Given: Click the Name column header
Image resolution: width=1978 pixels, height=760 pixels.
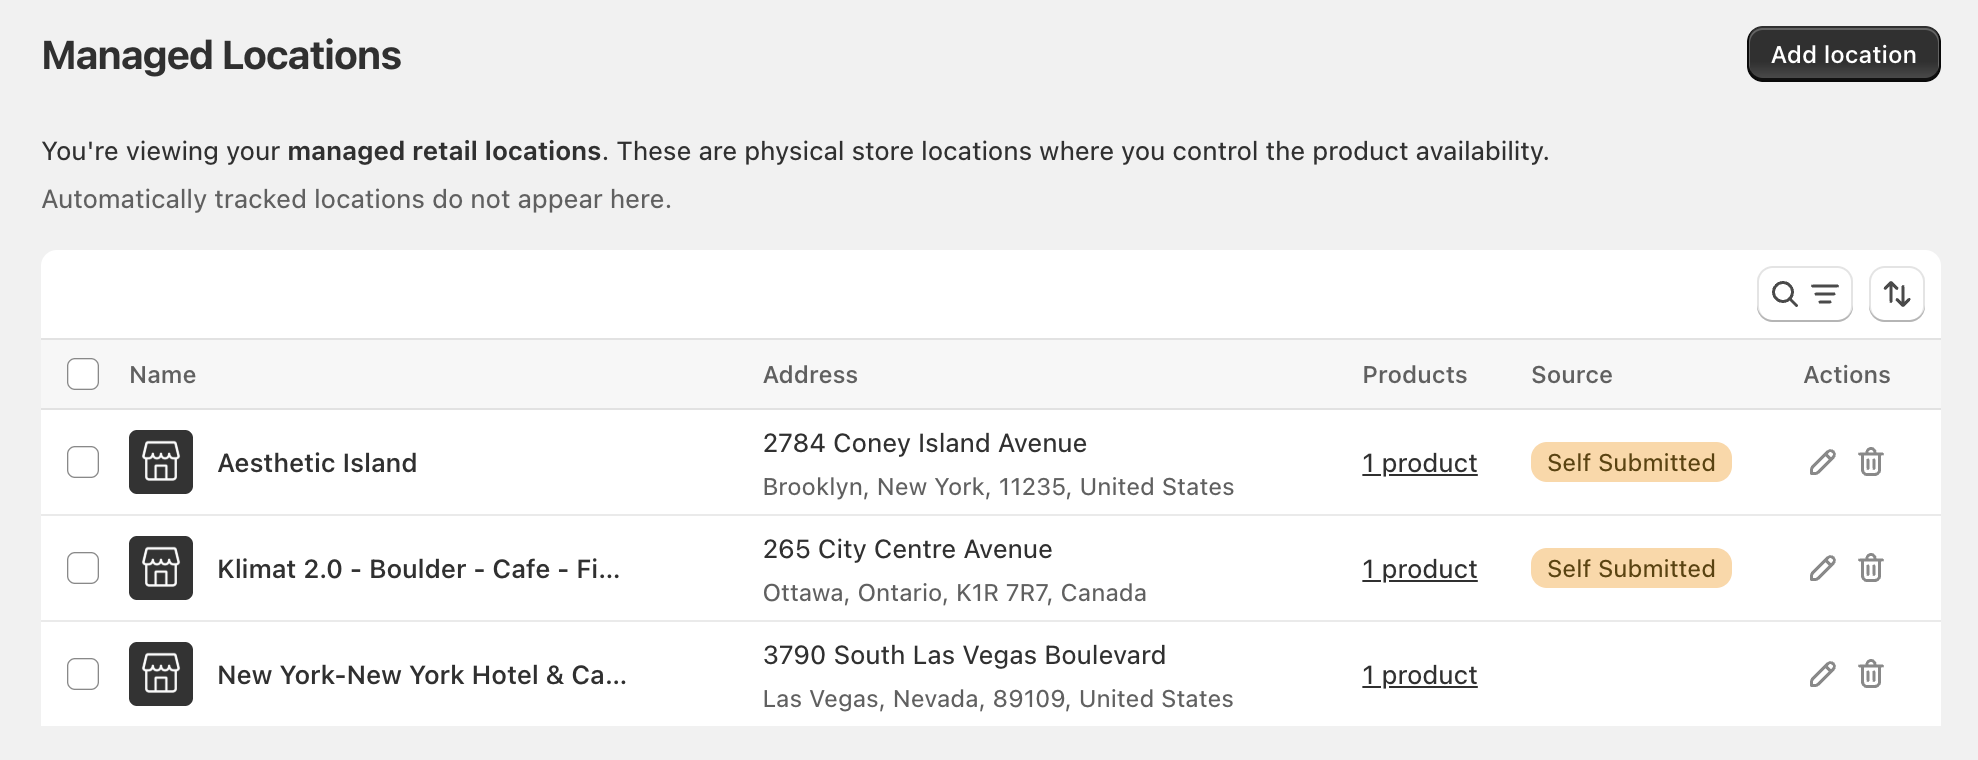Looking at the screenshot, I should 161,374.
